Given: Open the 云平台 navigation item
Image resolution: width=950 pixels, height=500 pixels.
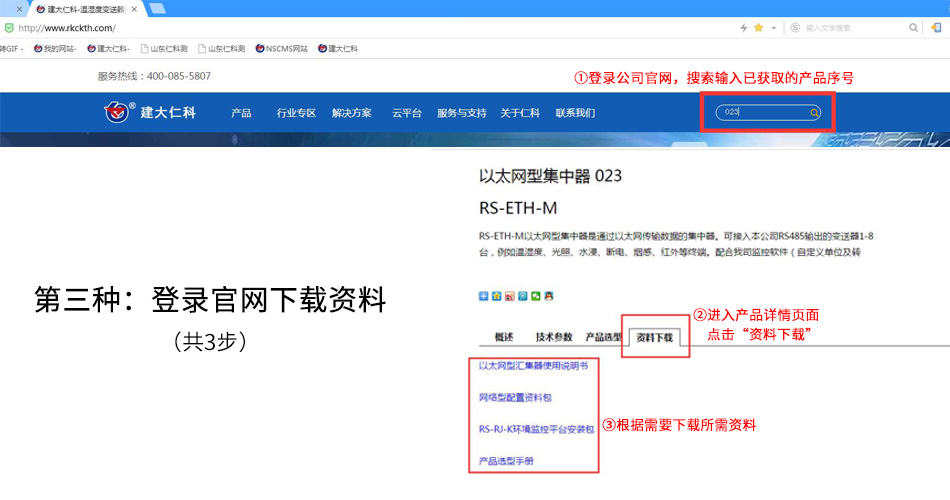Looking at the screenshot, I should 406,113.
